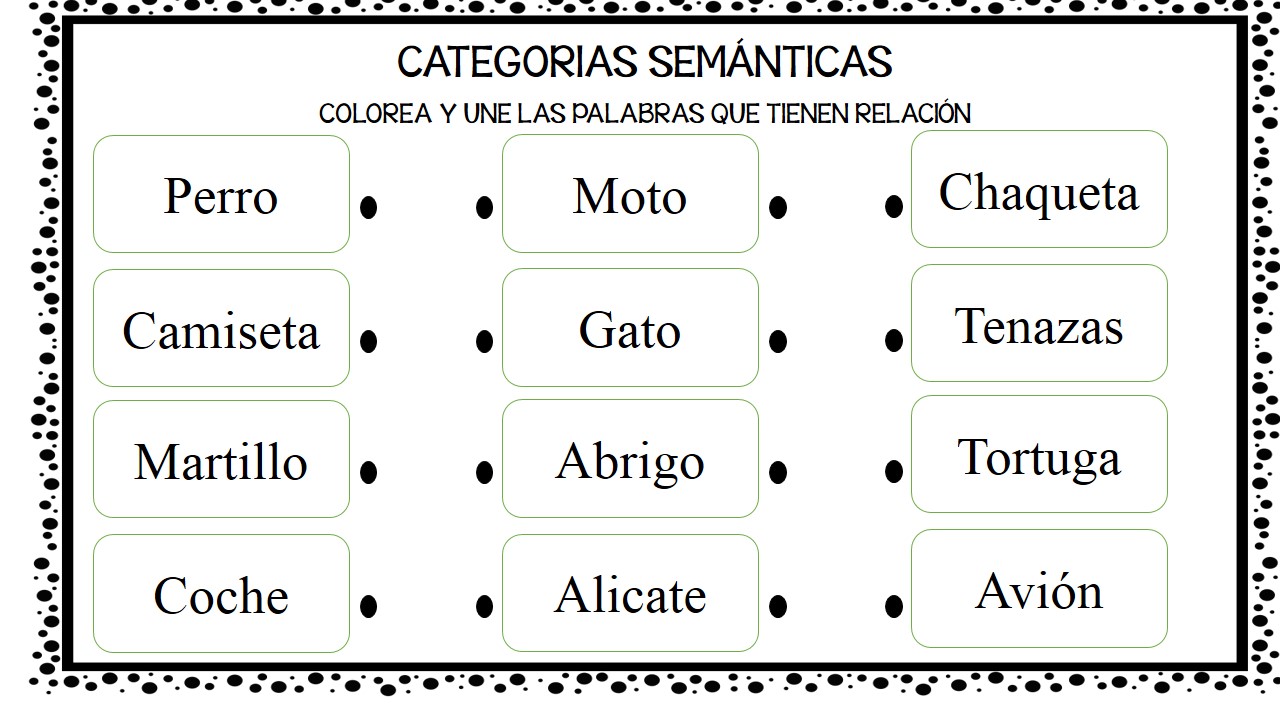Viewport: 1280px width, 720px height.
Task: Select the Camiseta word box
Action: click(x=221, y=328)
